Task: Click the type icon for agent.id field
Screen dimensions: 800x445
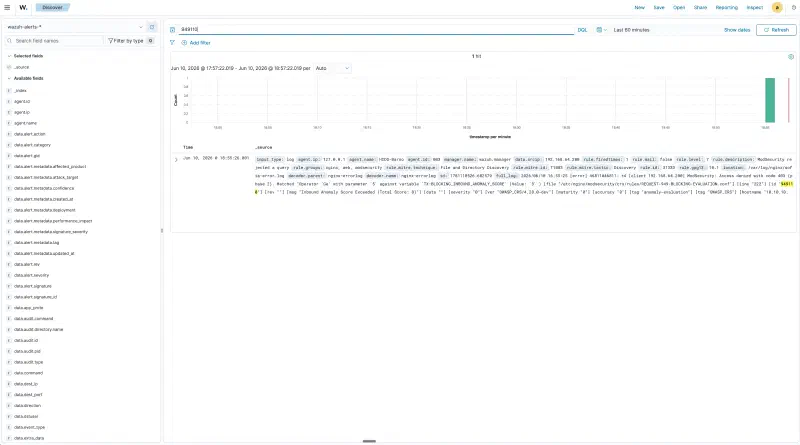Action: (9, 102)
